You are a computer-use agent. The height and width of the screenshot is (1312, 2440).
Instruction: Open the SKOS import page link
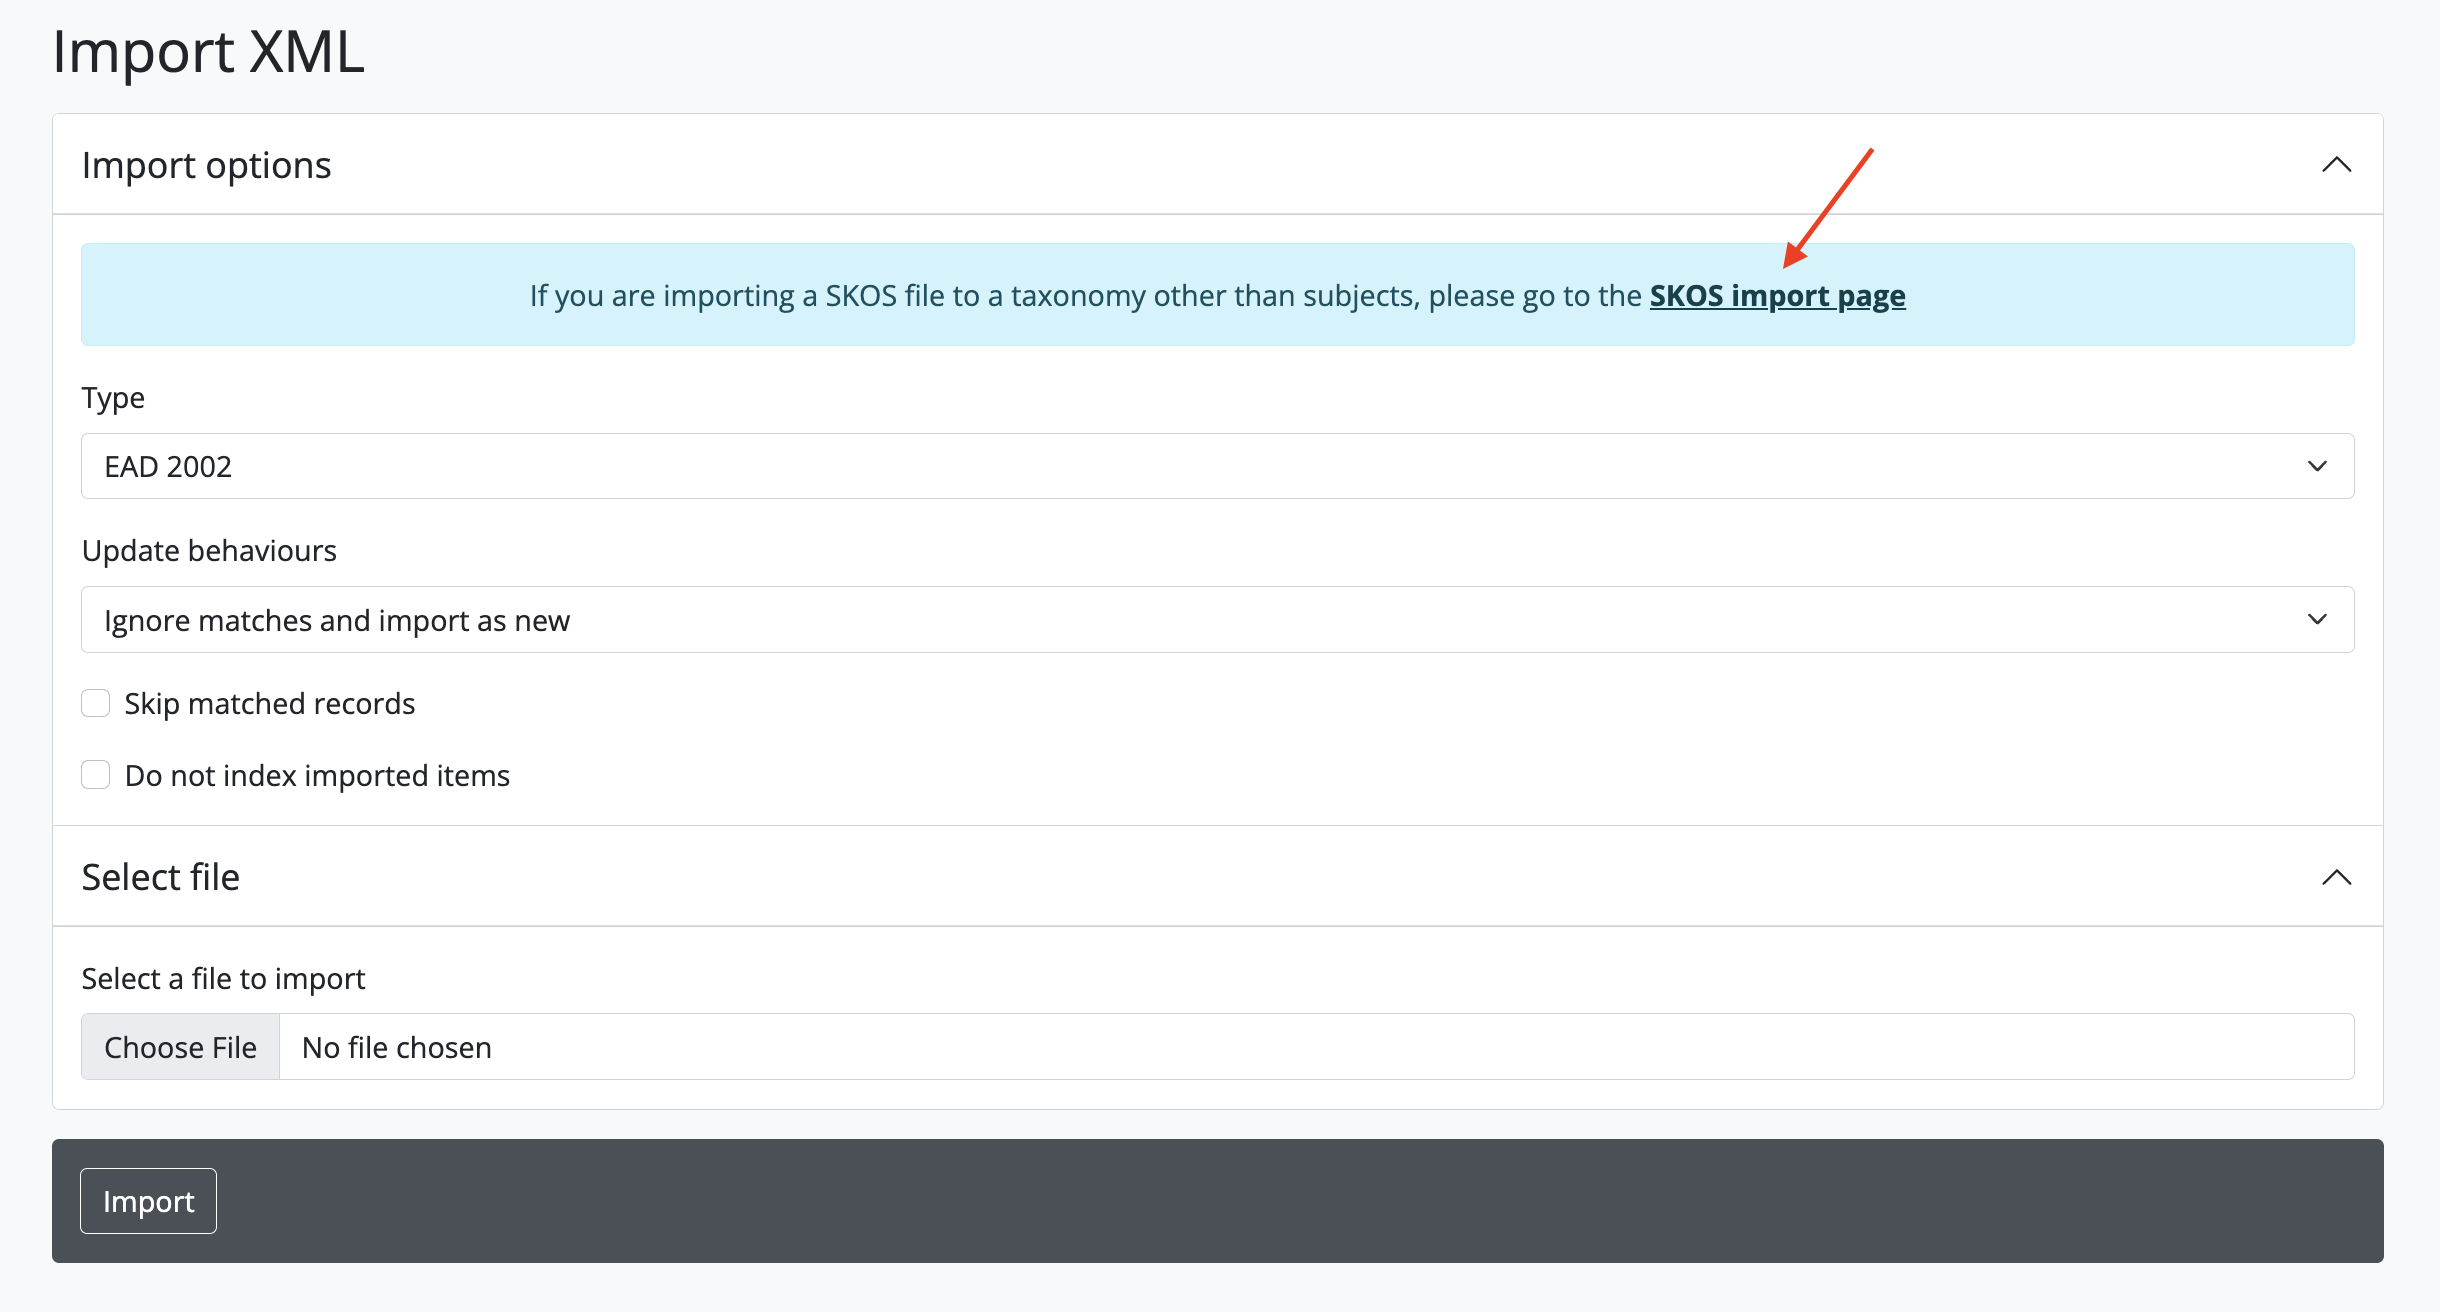click(x=1777, y=296)
